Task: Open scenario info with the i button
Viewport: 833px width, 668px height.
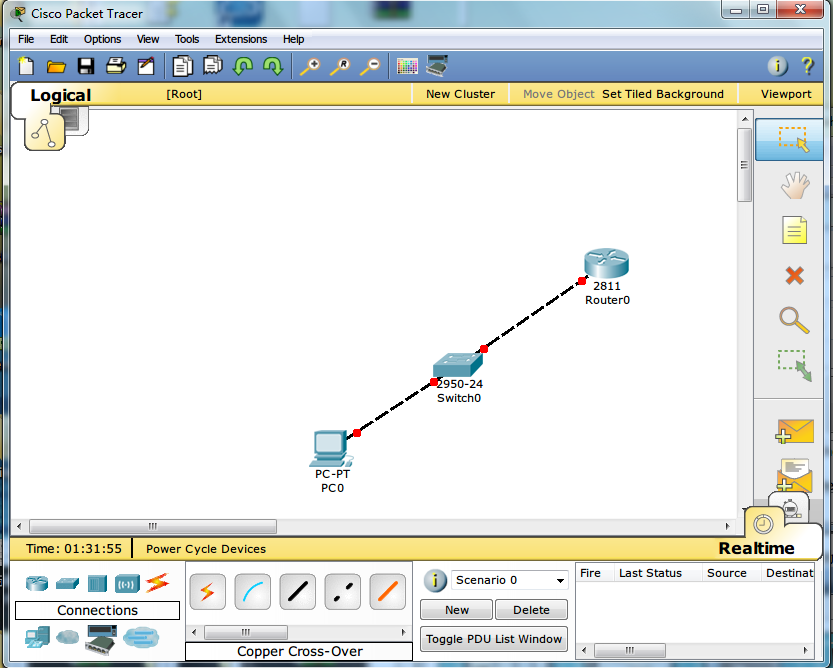Action: (435, 580)
